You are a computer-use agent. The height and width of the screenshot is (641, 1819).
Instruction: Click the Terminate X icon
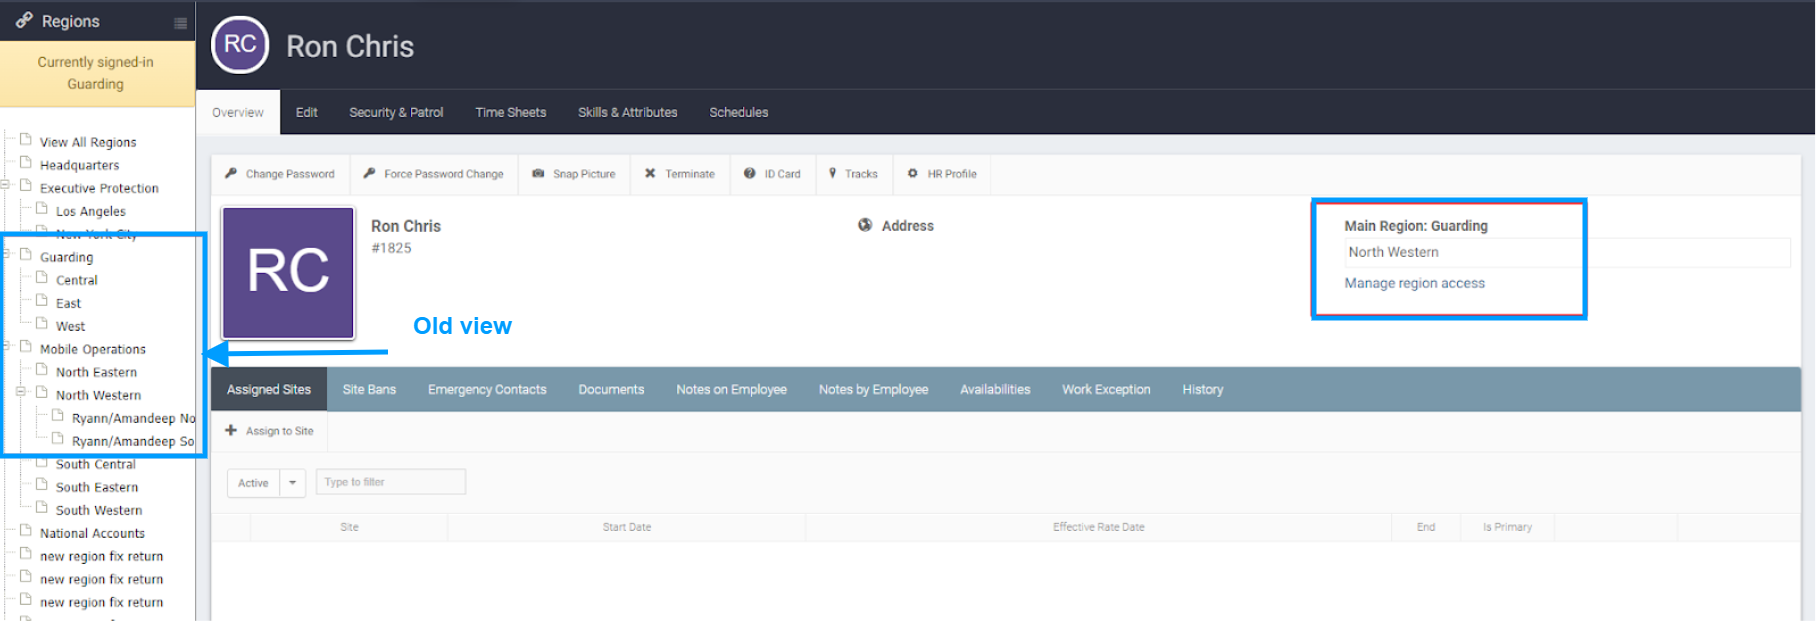click(x=650, y=173)
